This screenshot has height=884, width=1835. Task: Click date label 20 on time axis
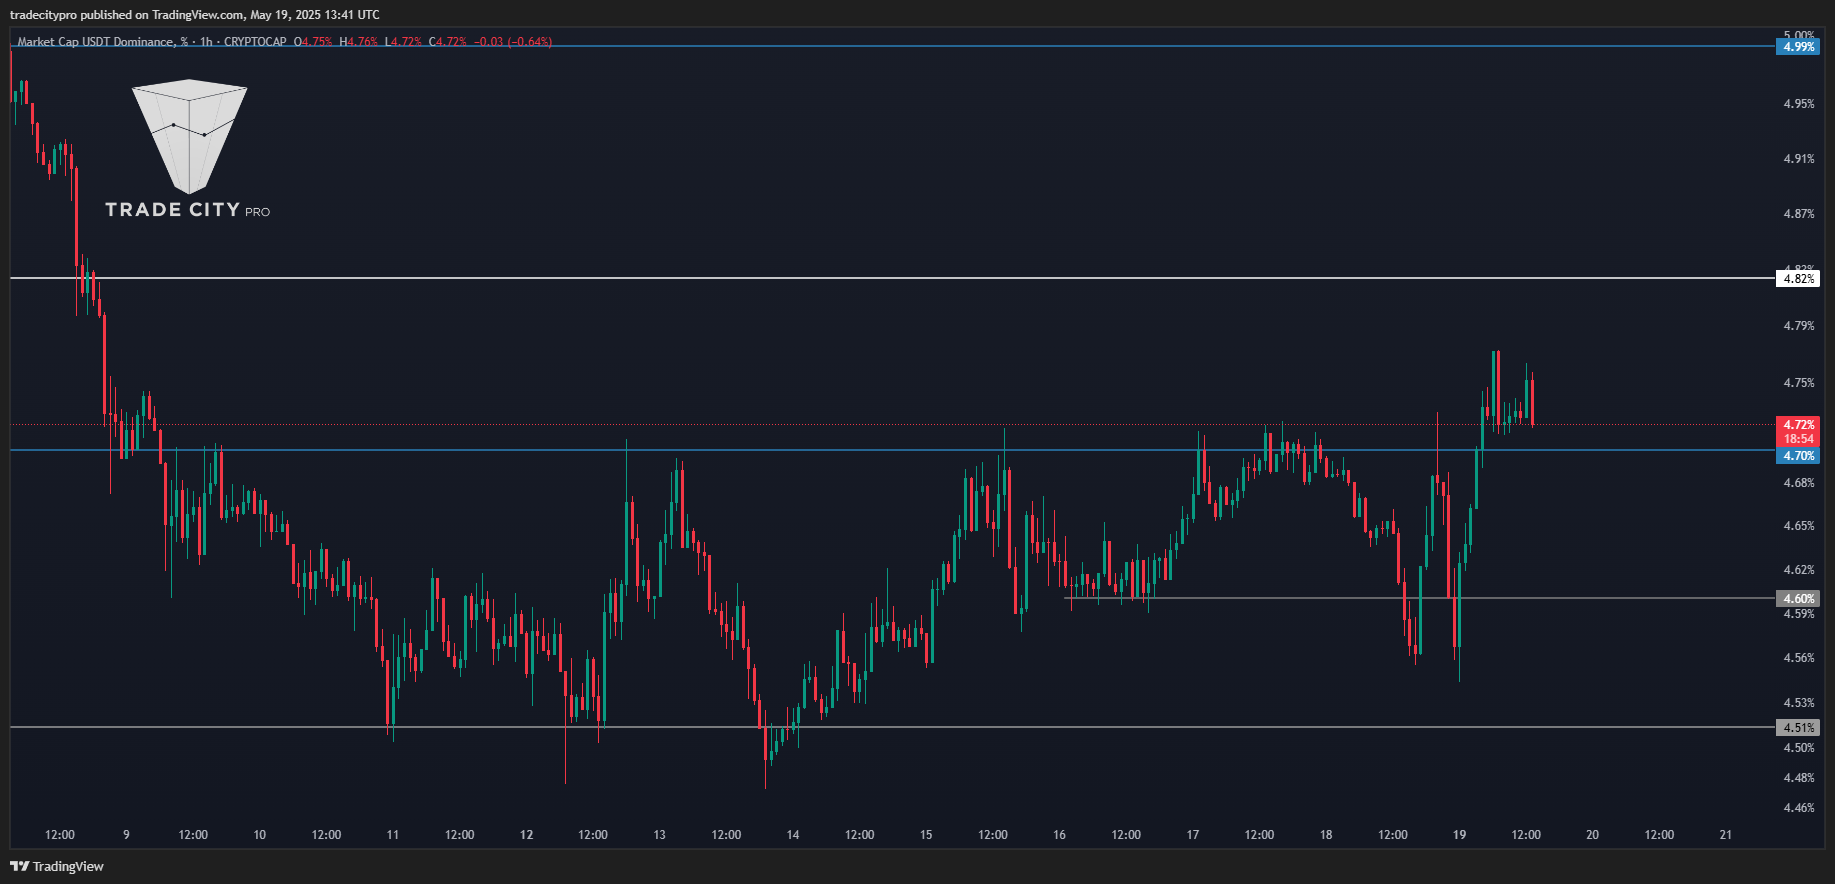(x=1593, y=835)
